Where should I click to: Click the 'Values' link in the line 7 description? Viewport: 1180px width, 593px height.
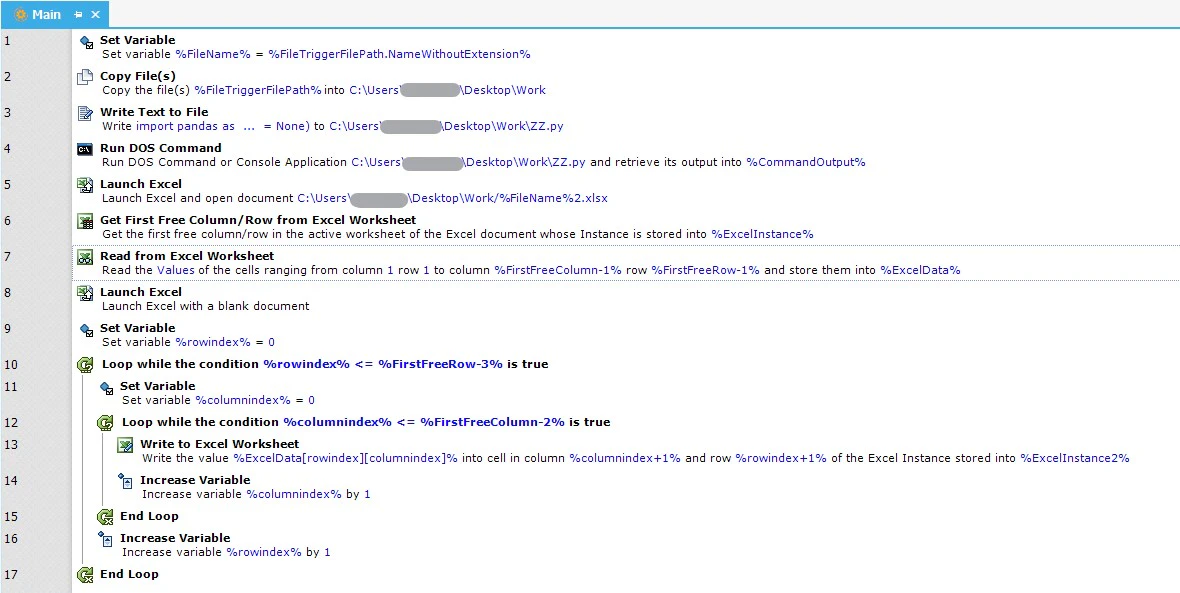click(175, 271)
